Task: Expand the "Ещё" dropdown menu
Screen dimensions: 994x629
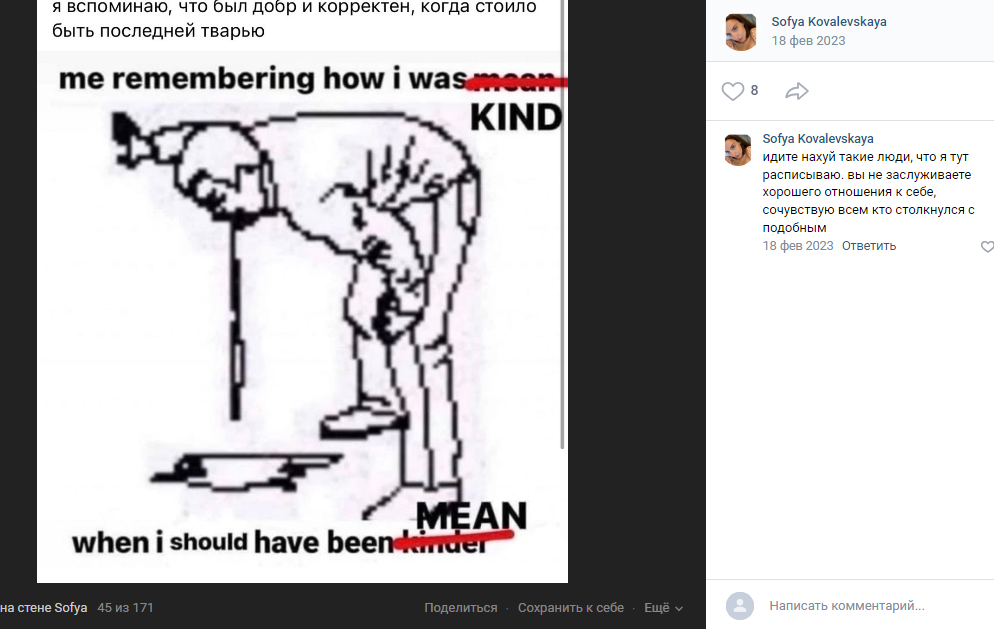Action: click(663, 607)
